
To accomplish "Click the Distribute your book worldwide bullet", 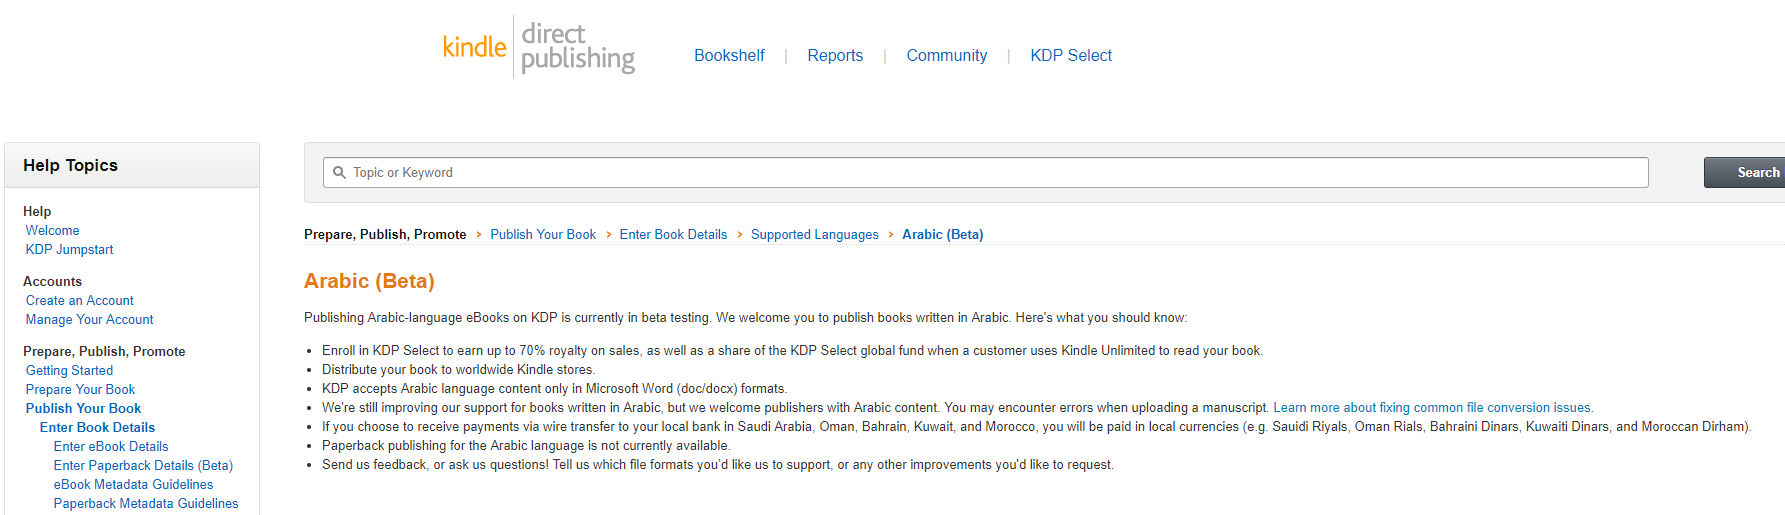I will [x=458, y=369].
